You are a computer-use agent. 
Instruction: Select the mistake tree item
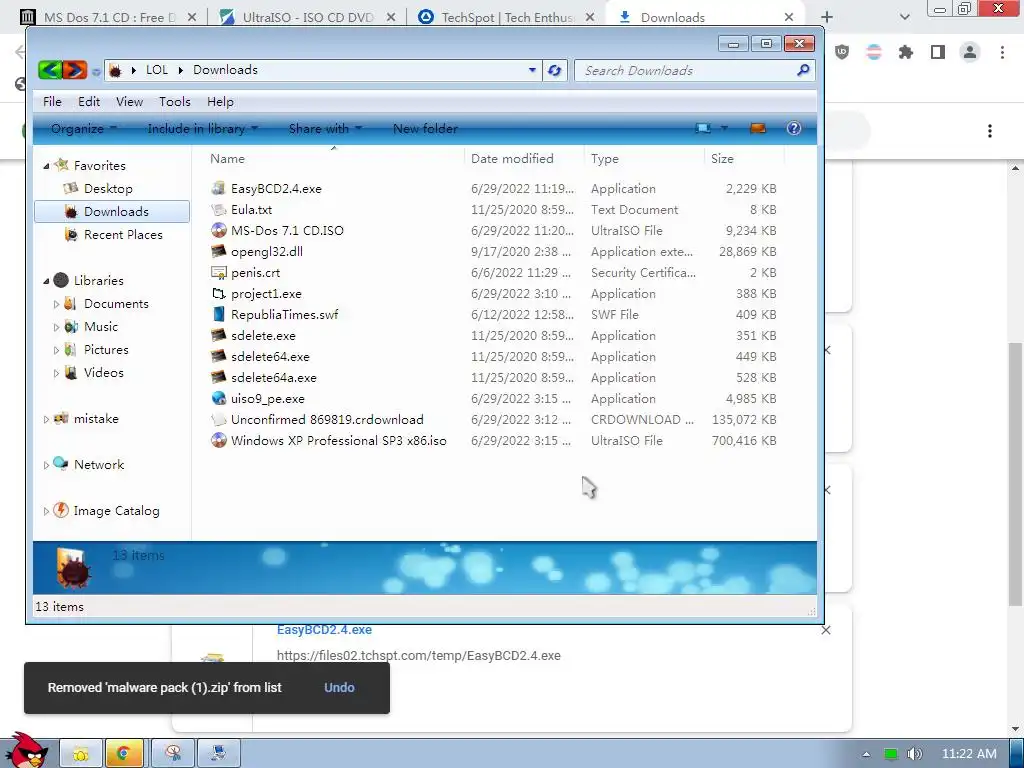tap(96, 419)
